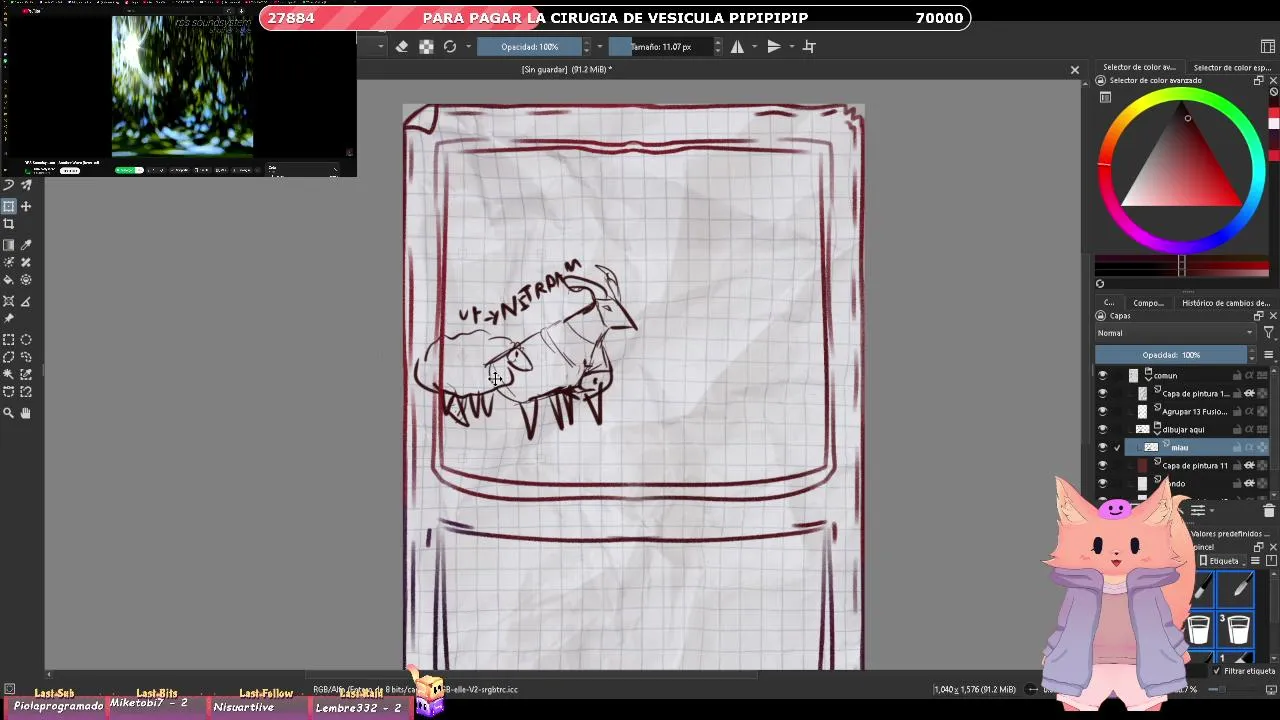
Task: Select the color sampler eyedropper tool
Action: [26, 245]
